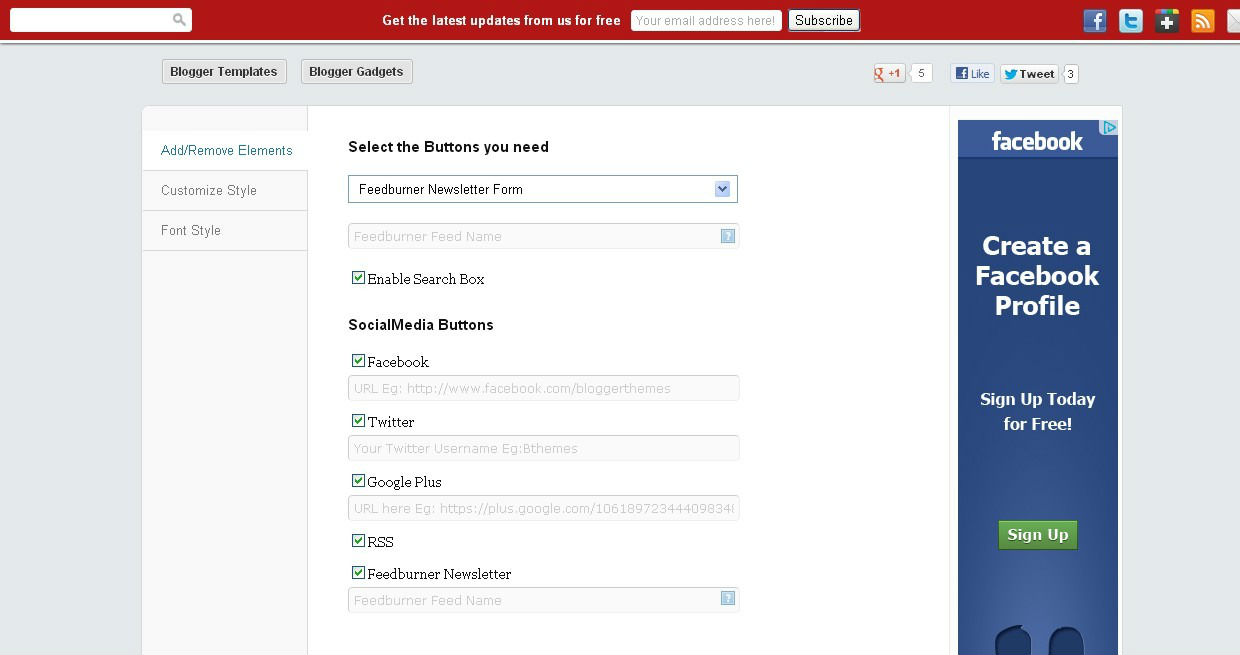The height and width of the screenshot is (655, 1240).
Task: Click 'Select the Buttons you need' heading
Action: 448,147
